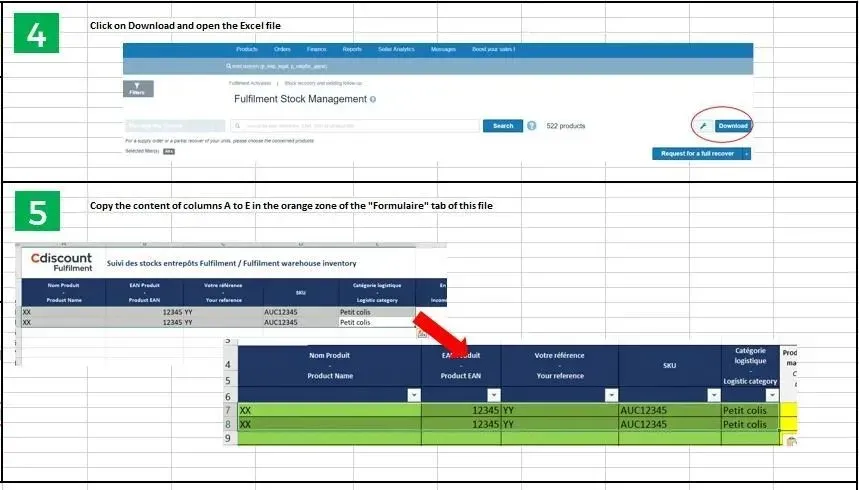Open the Nom Produit column filter dropdown
The width and height of the screenshot is (859, 490).
[x=414, y=395]
